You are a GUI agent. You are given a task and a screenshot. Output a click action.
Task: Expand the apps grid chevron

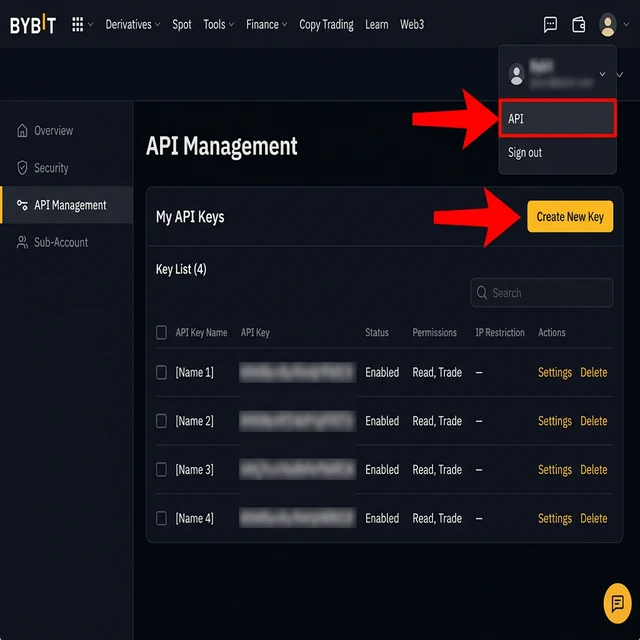pos(91,24)
